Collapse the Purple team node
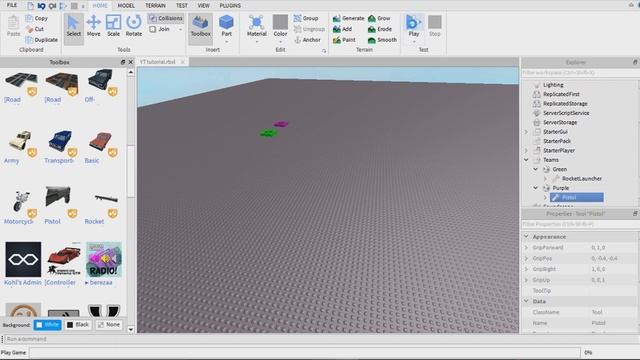The width and height of the screenshot is (640, 360). coord(536,188)
